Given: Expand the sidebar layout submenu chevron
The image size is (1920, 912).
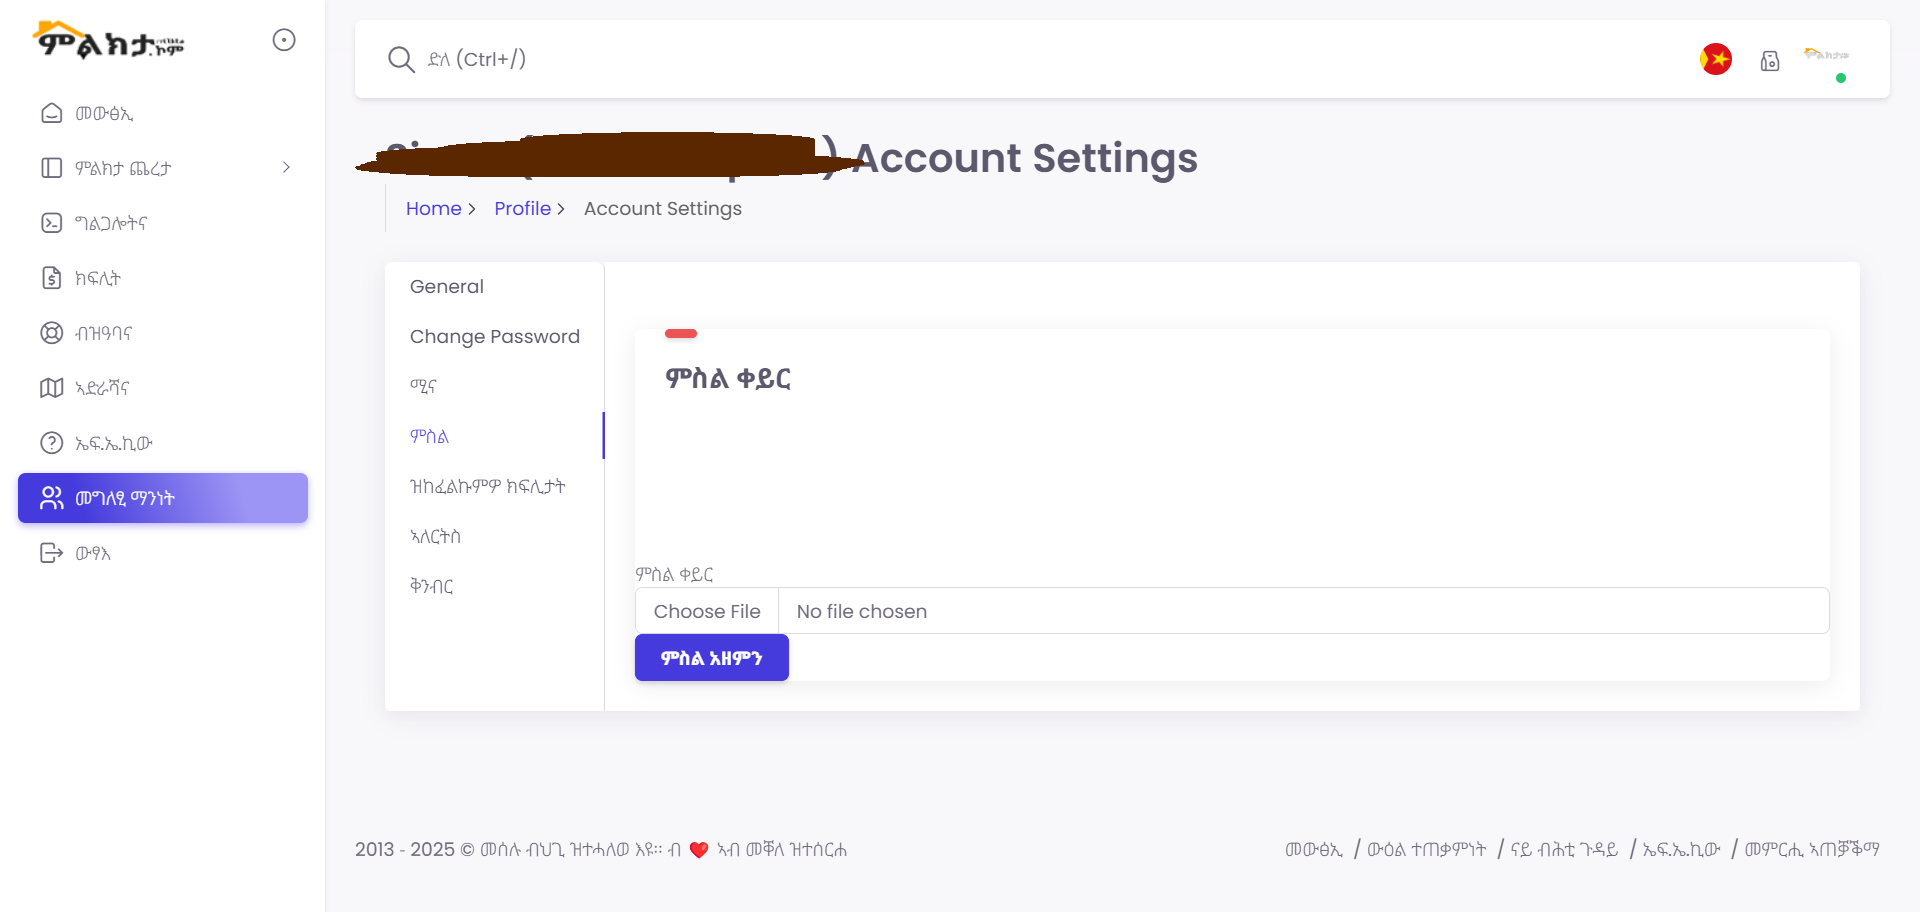Looking at the screenshot, I should [286, 168].
